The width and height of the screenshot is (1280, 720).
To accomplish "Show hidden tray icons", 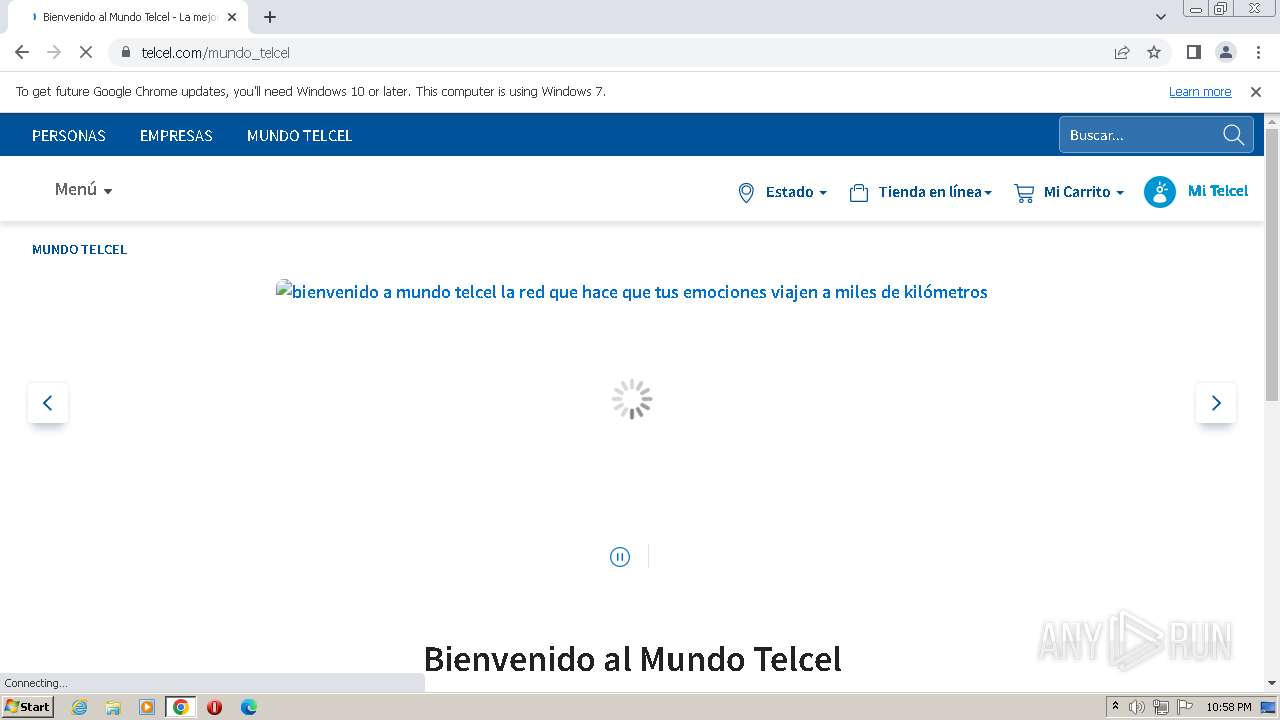I will tap(1115, 706).
